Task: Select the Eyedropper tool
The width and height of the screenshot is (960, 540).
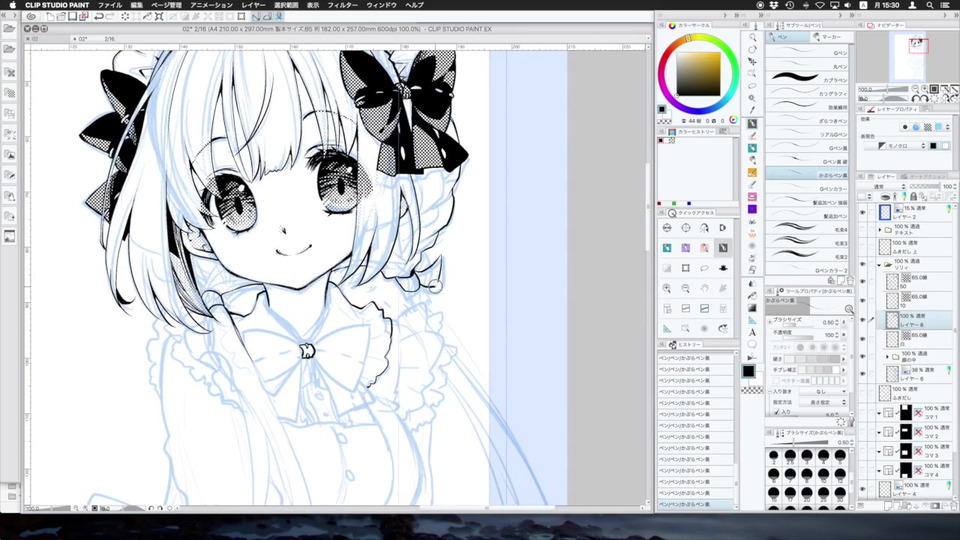Action: 752,111
